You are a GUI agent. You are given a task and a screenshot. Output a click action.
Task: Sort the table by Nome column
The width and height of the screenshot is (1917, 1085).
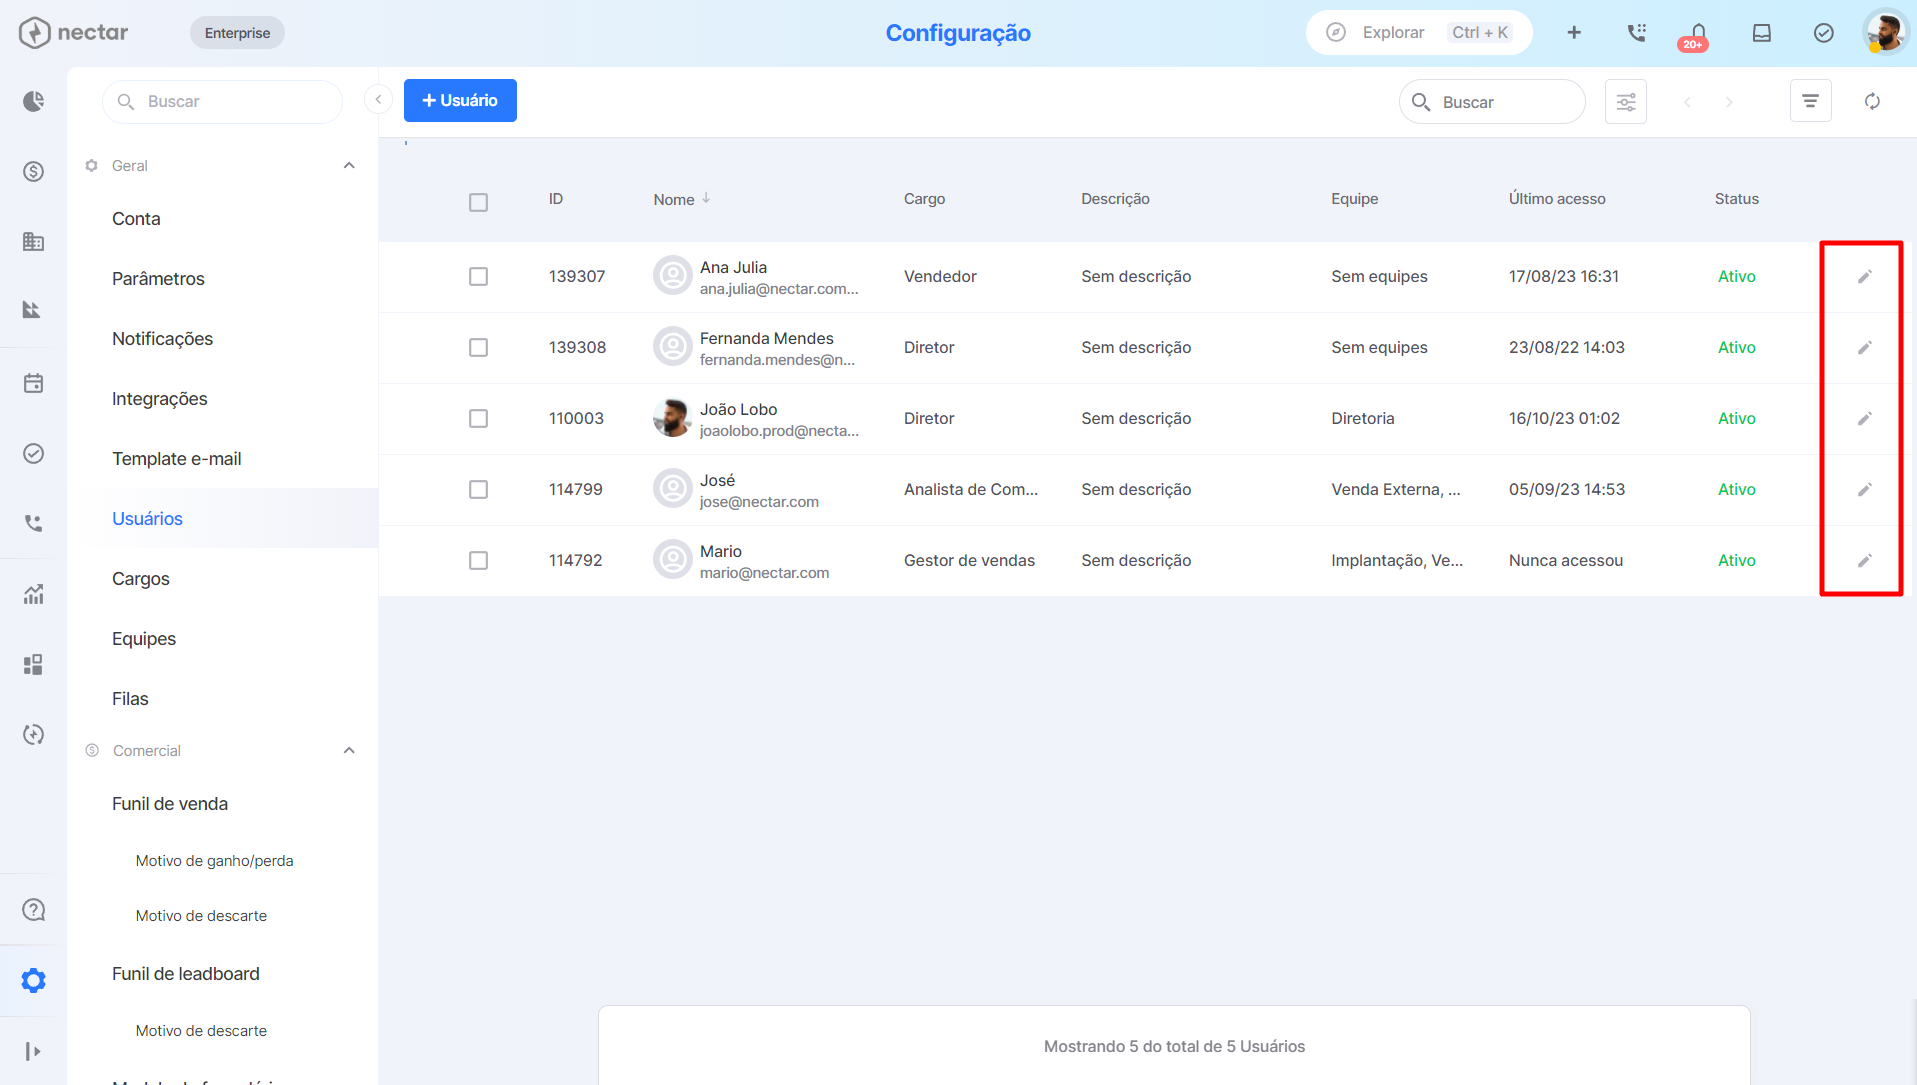pos(682,199)
